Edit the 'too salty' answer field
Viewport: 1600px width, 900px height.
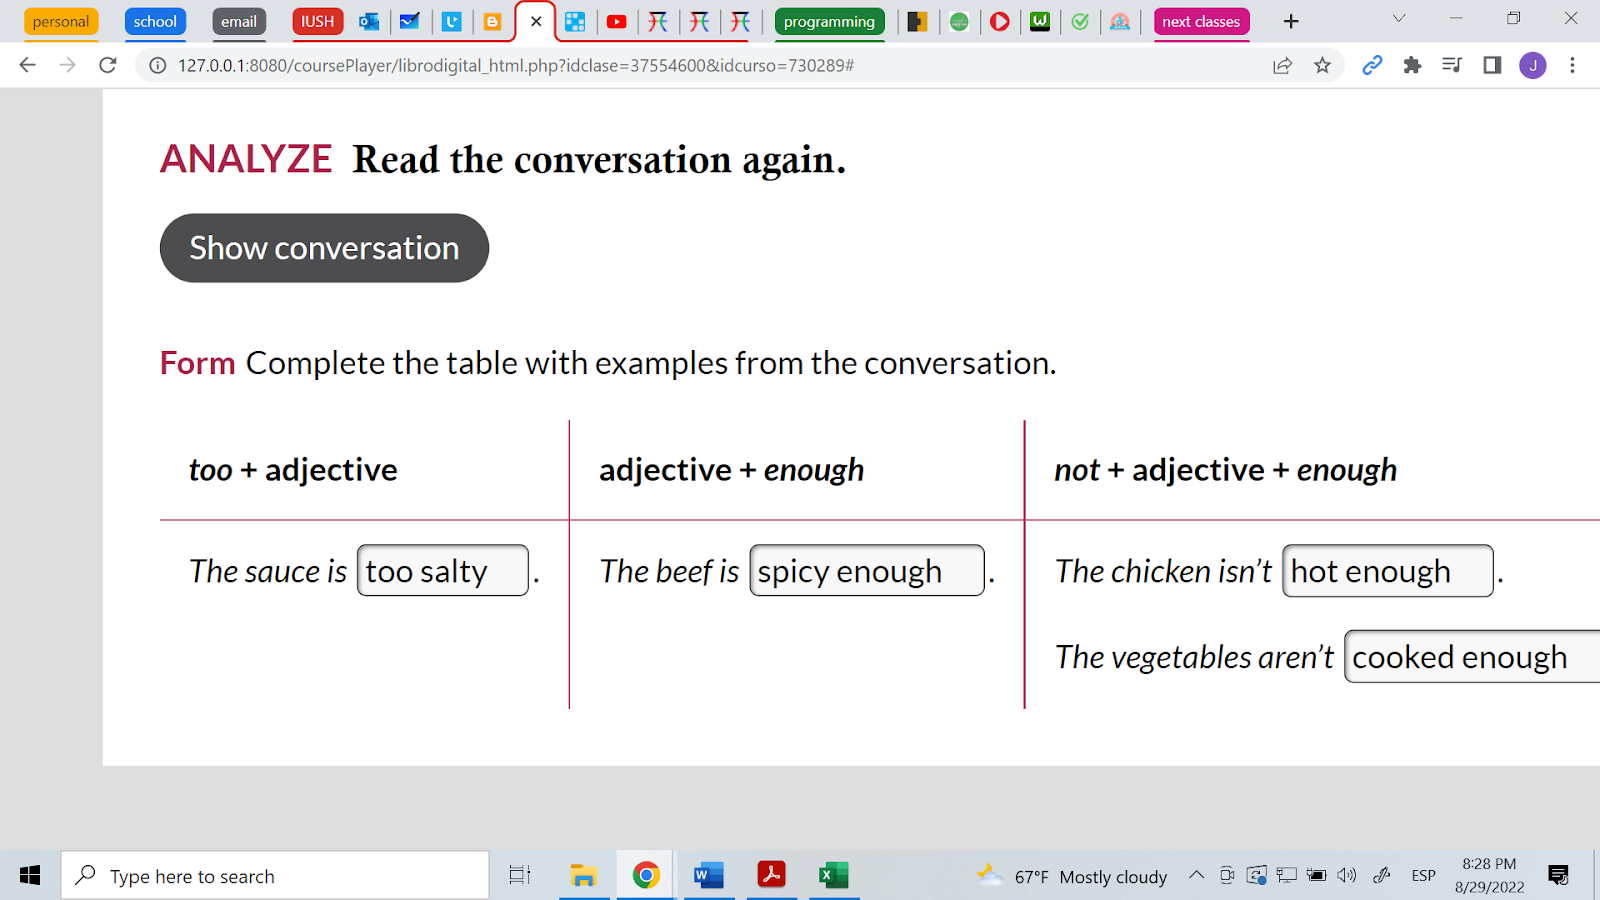(443, 570)
